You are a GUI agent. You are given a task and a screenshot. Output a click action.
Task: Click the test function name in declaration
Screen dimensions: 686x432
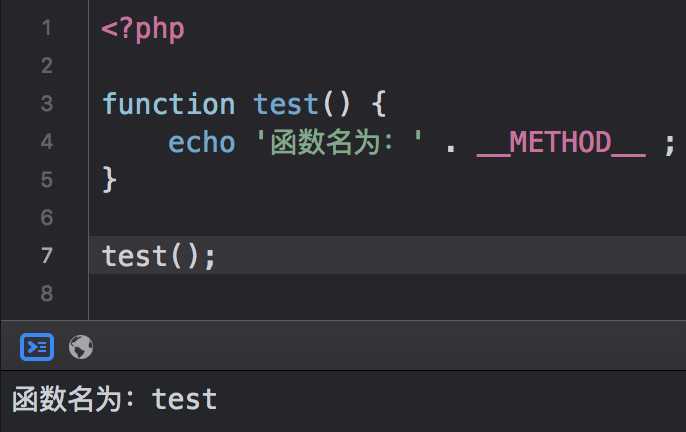click(x=286, y=104)
